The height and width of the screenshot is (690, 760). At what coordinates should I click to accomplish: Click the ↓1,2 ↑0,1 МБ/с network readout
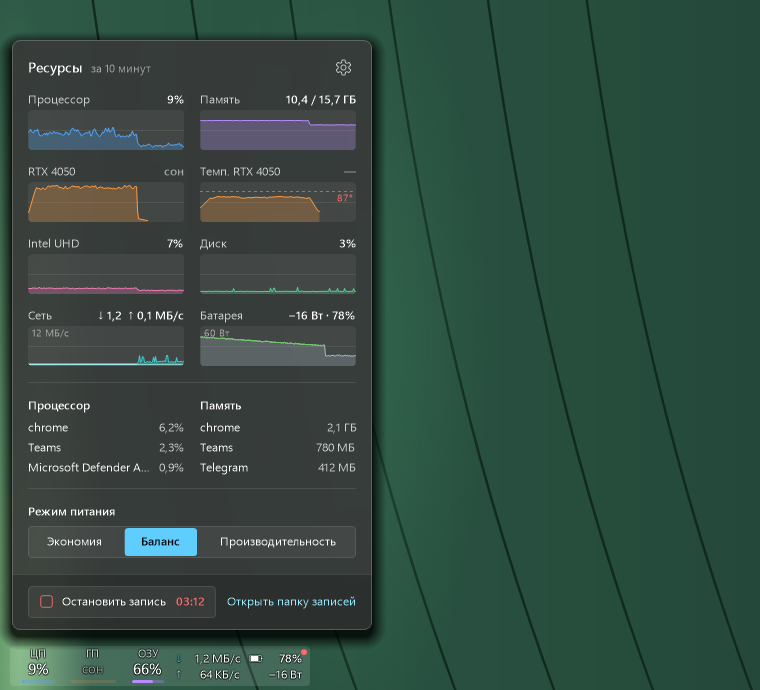pyautogui.click(x=141, y=316)
